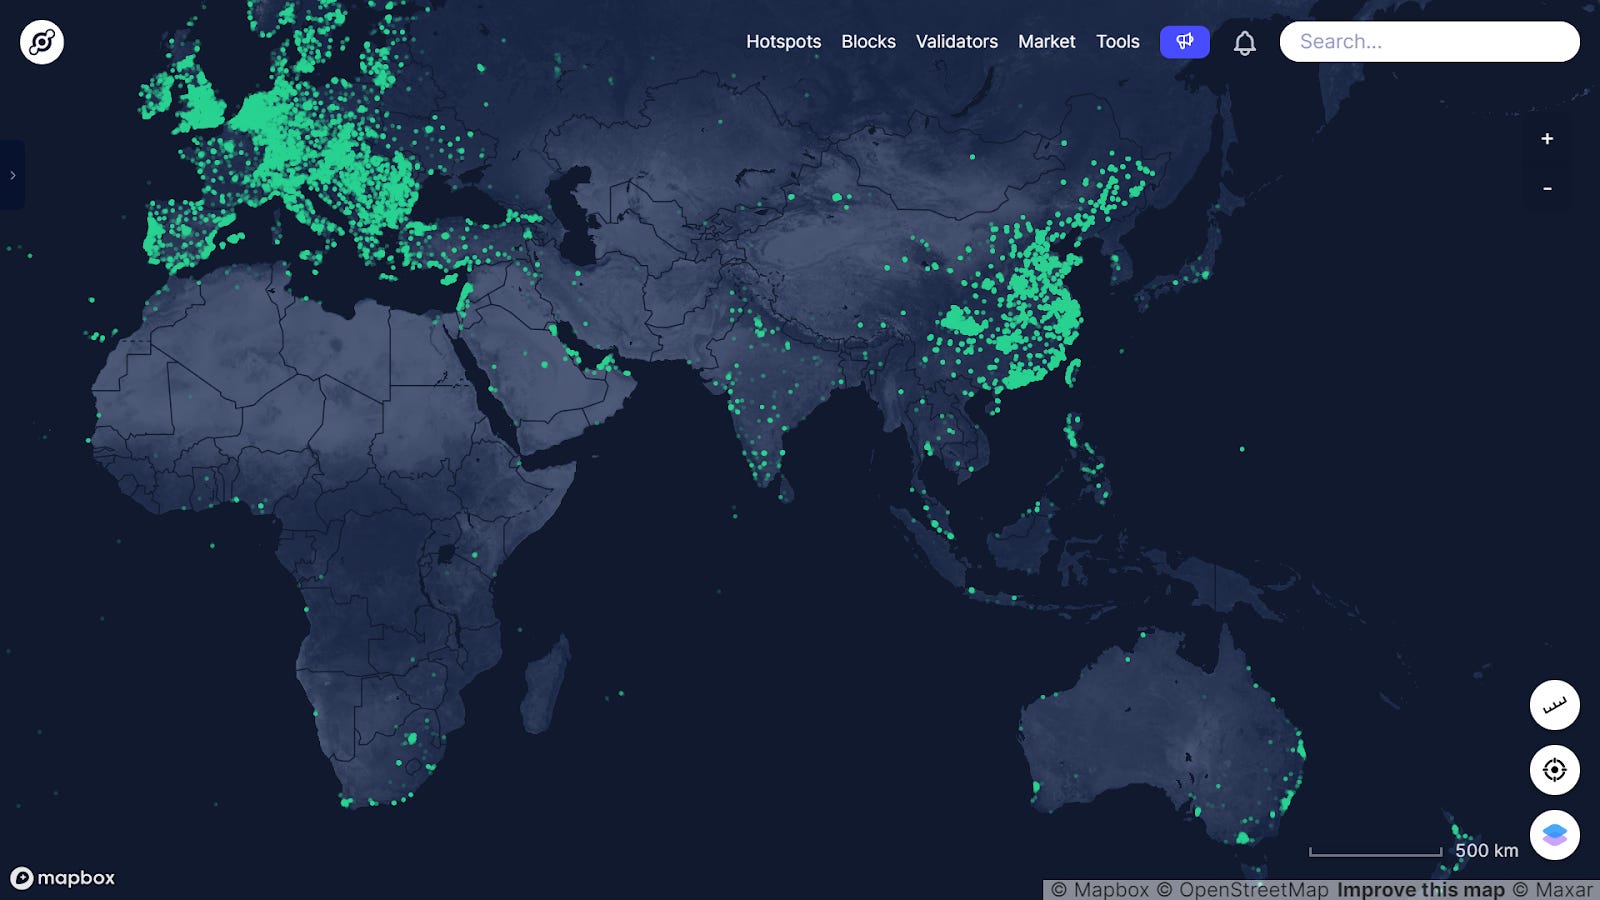Open notifications bell

[x=1244, y=43]
